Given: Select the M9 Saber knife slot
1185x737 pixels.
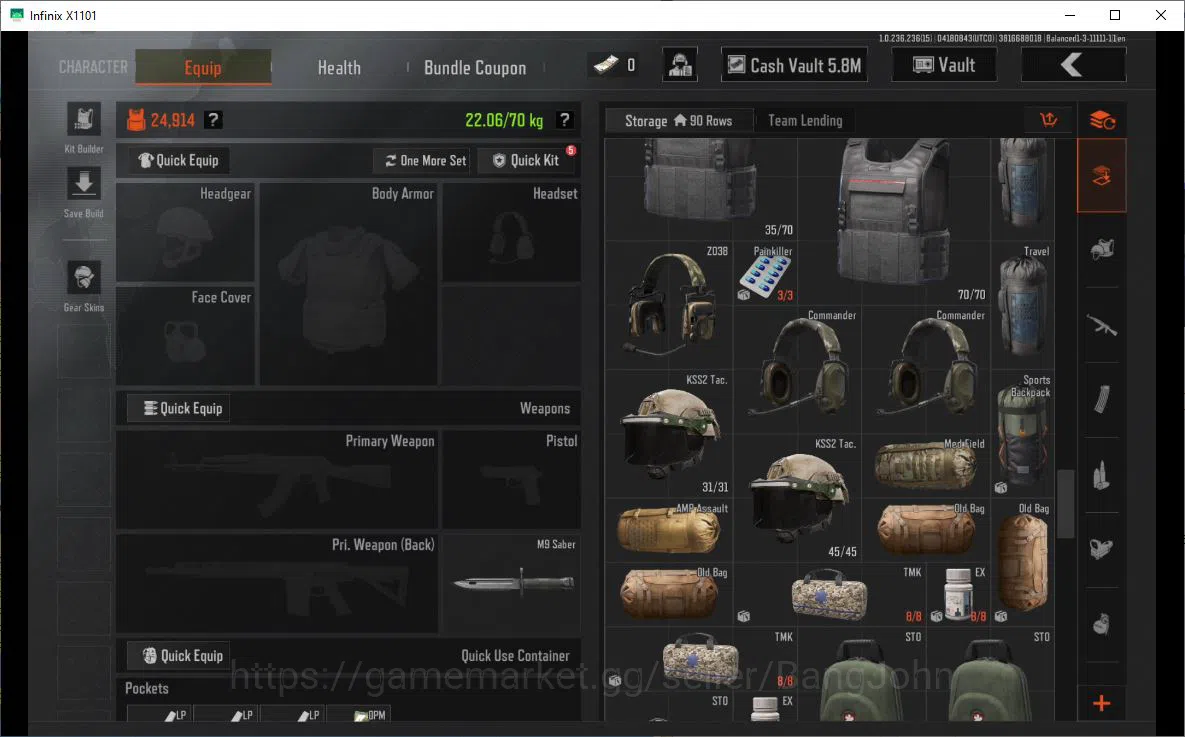Looking at the screenshot, I should point(512,583).
